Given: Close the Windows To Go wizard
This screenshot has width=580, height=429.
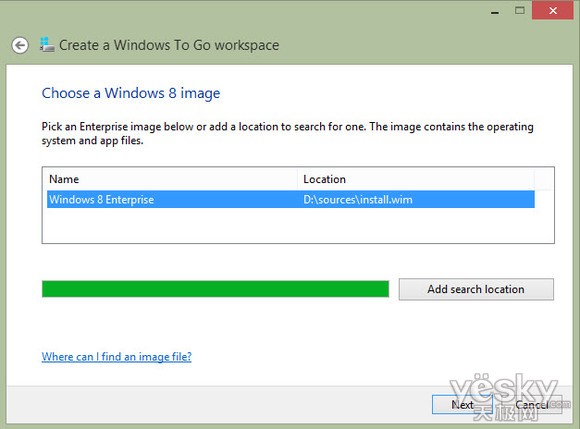Looking at the screenshot, I should 553,10.
